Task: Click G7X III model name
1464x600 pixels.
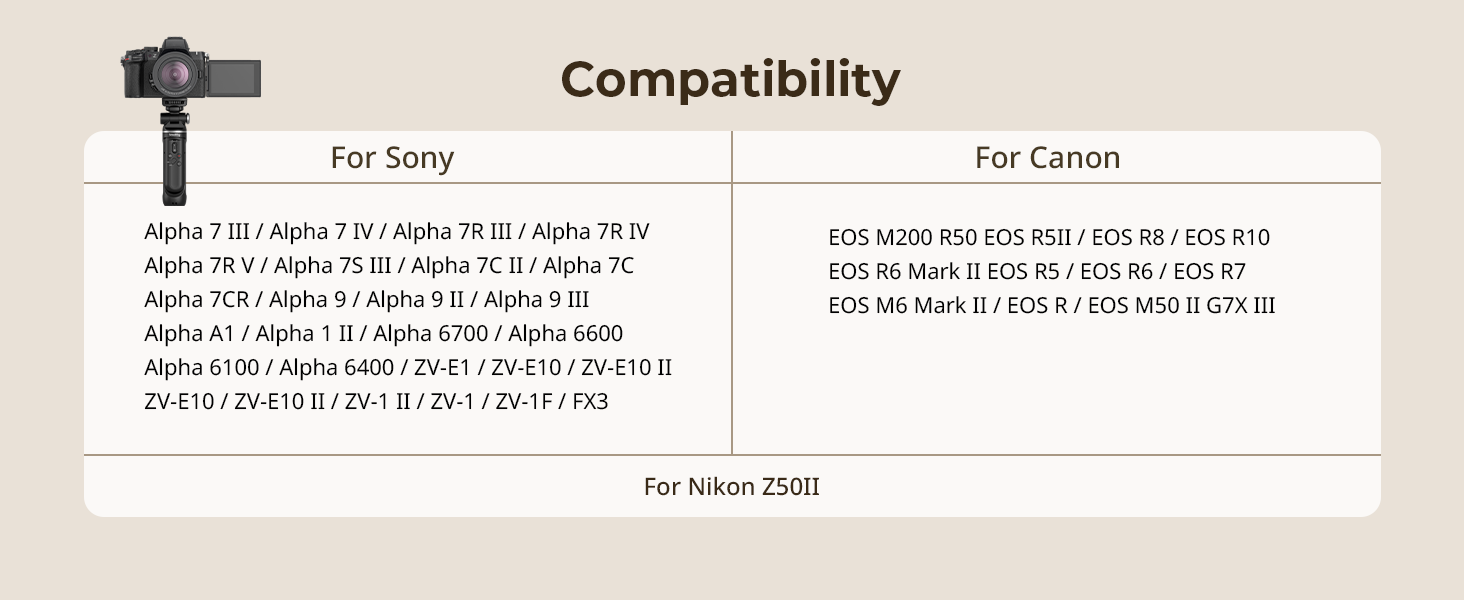Action: click(x=1240, y=306)
